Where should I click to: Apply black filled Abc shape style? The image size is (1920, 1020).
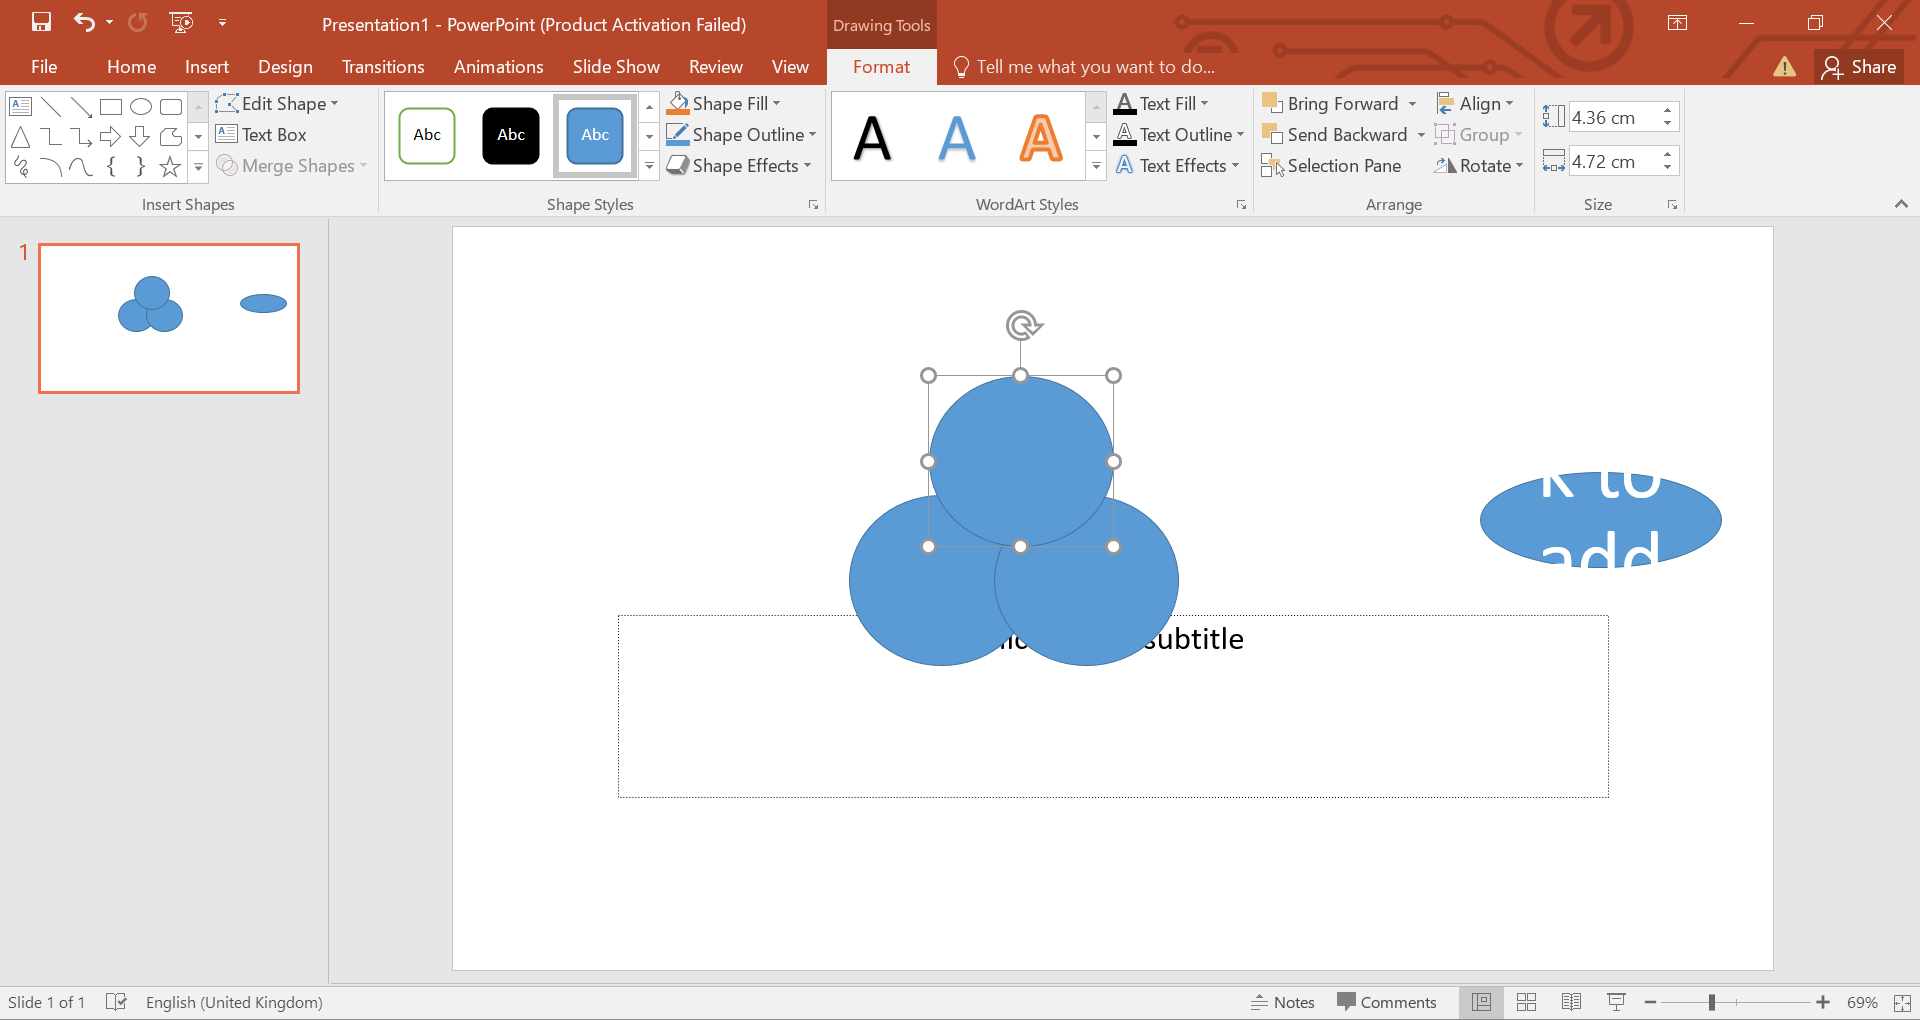click(x=511, y=135)
